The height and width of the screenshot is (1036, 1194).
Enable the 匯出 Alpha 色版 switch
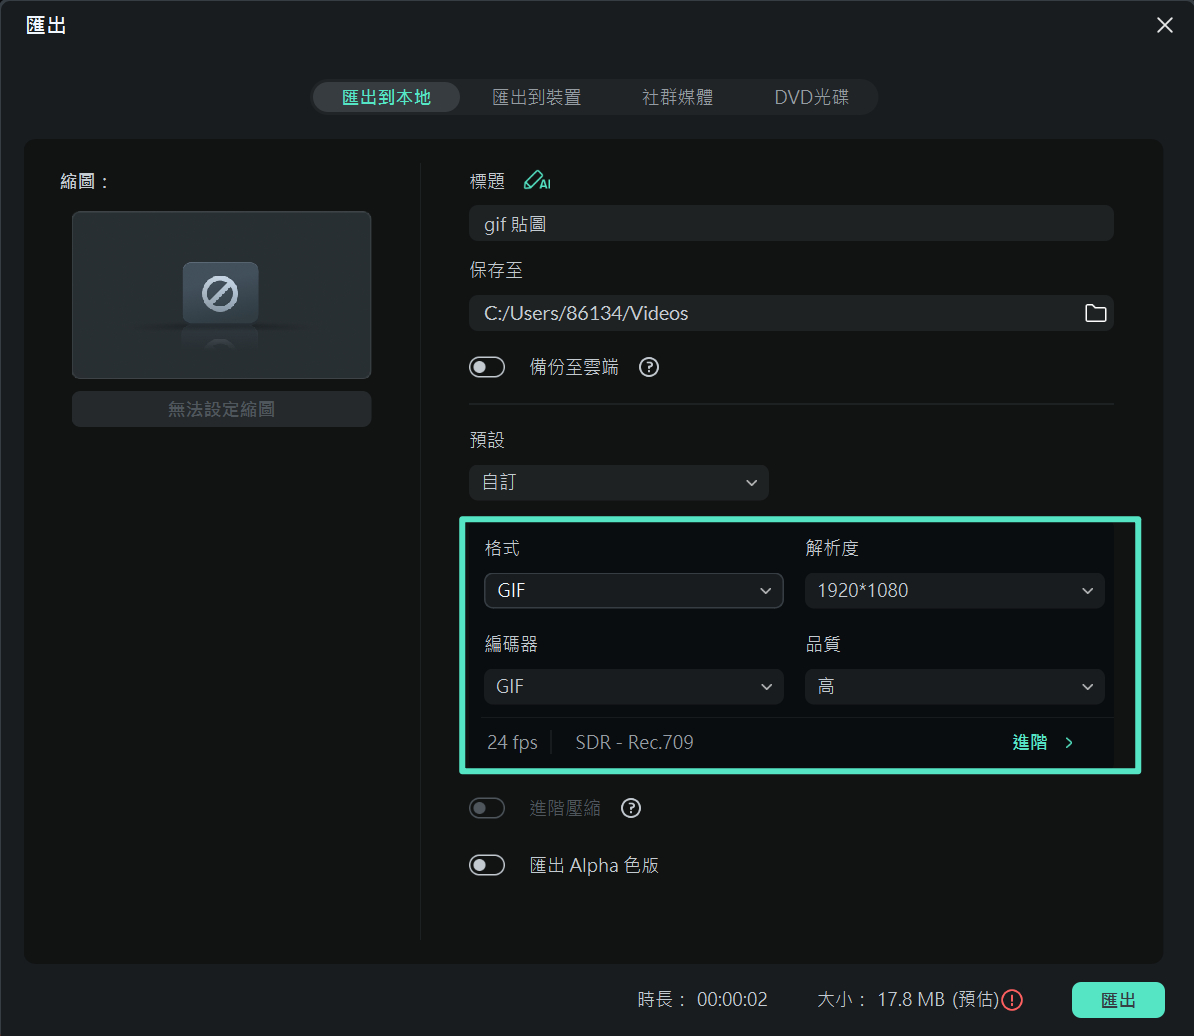point(488,865)
